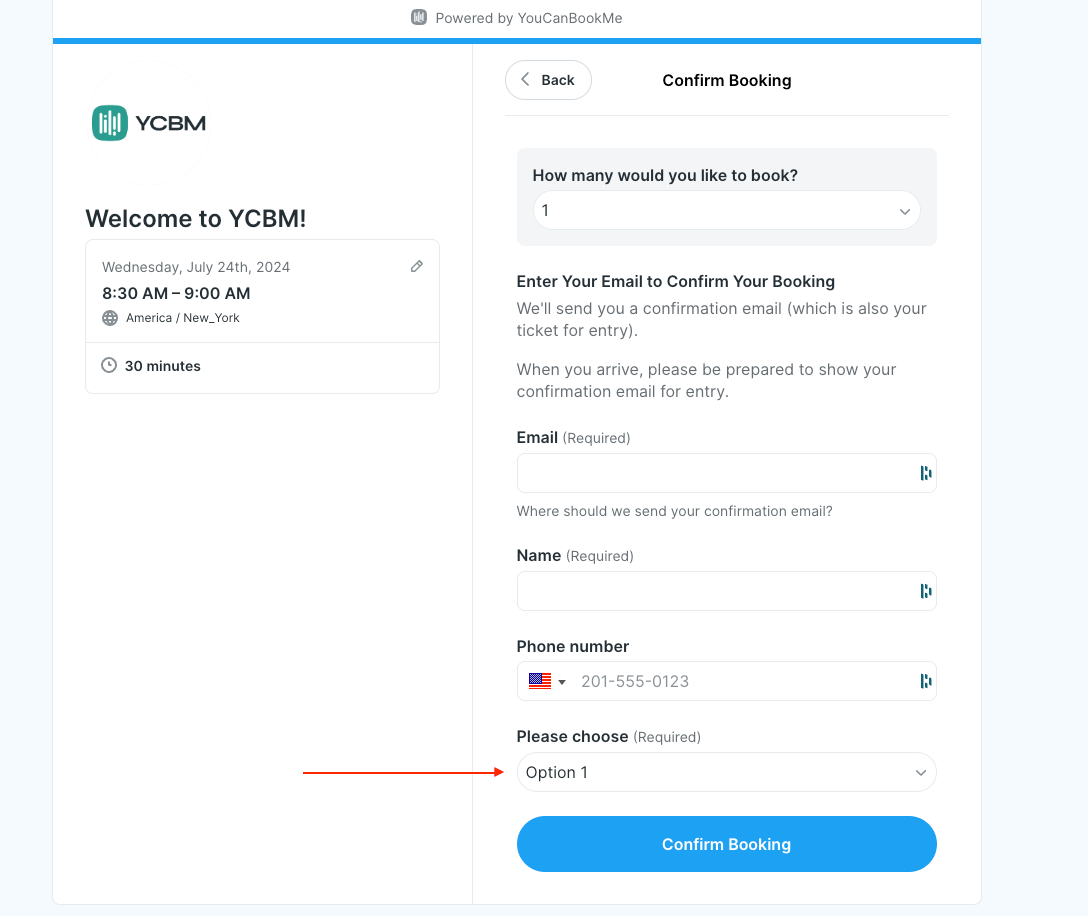1088x916 pixels.
Task: Click the globe timezone icon
Action: coord(110,318)
